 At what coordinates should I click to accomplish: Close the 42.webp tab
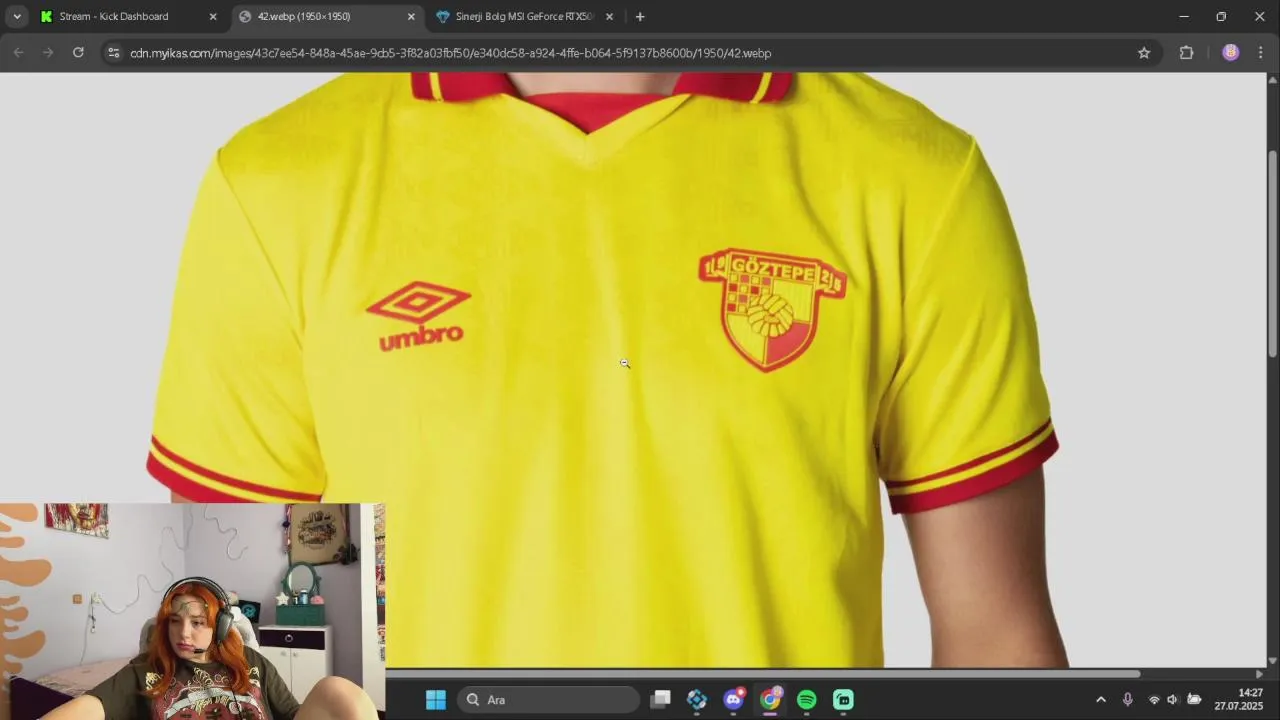click(411, 17)
